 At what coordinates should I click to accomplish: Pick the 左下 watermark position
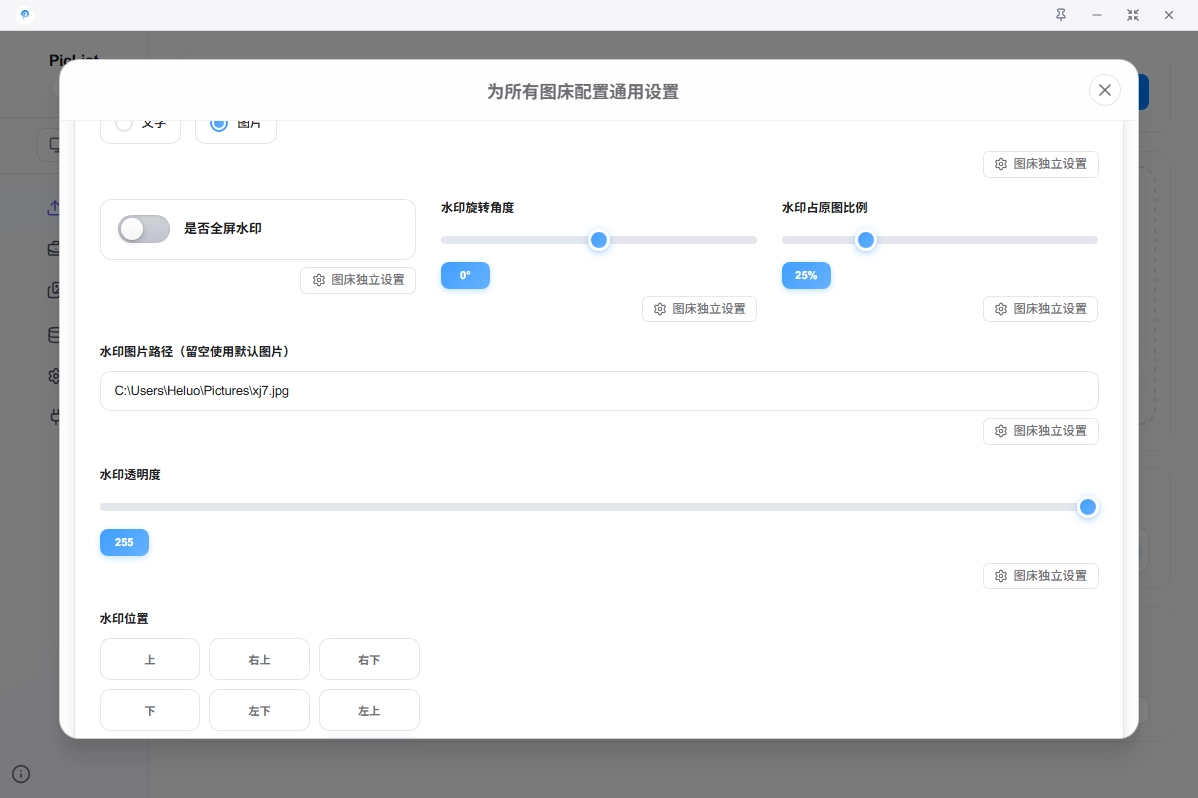(259, 711)
